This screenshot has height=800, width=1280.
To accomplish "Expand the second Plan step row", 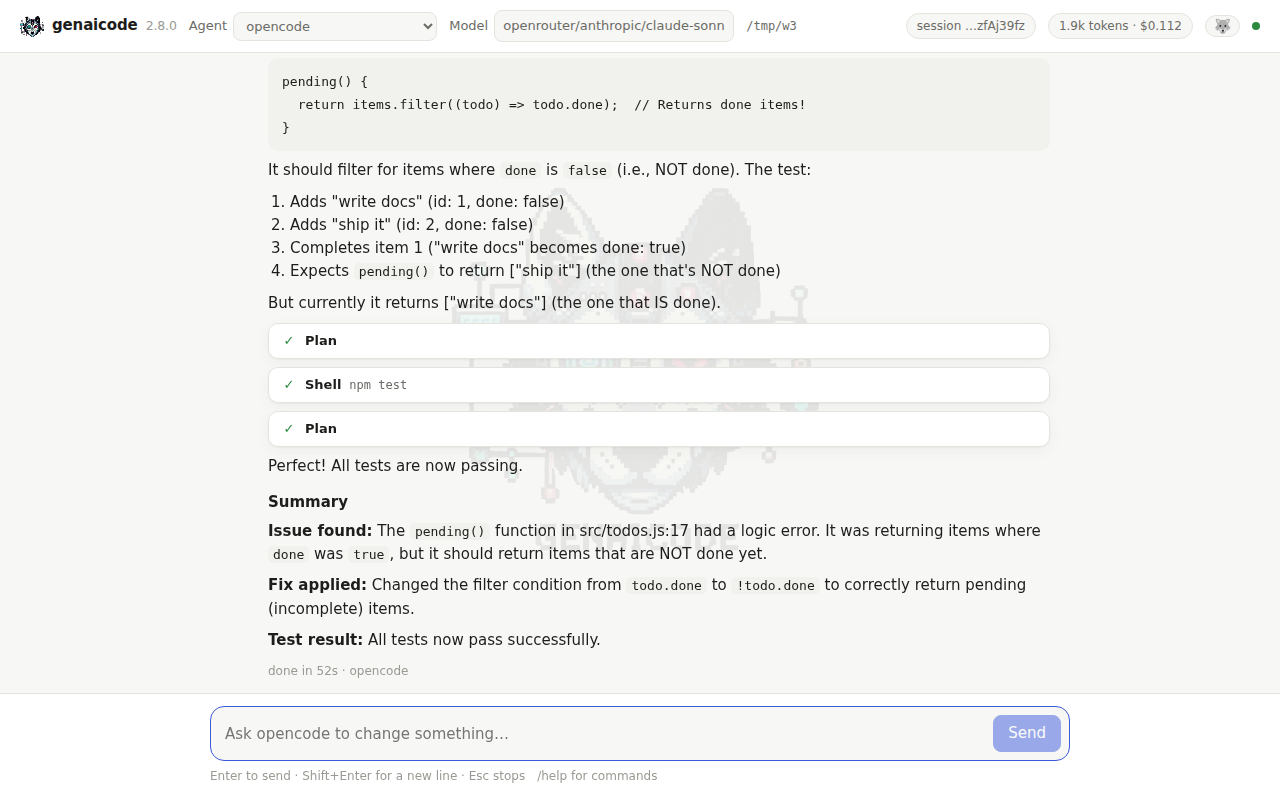I will pos(659,429).
